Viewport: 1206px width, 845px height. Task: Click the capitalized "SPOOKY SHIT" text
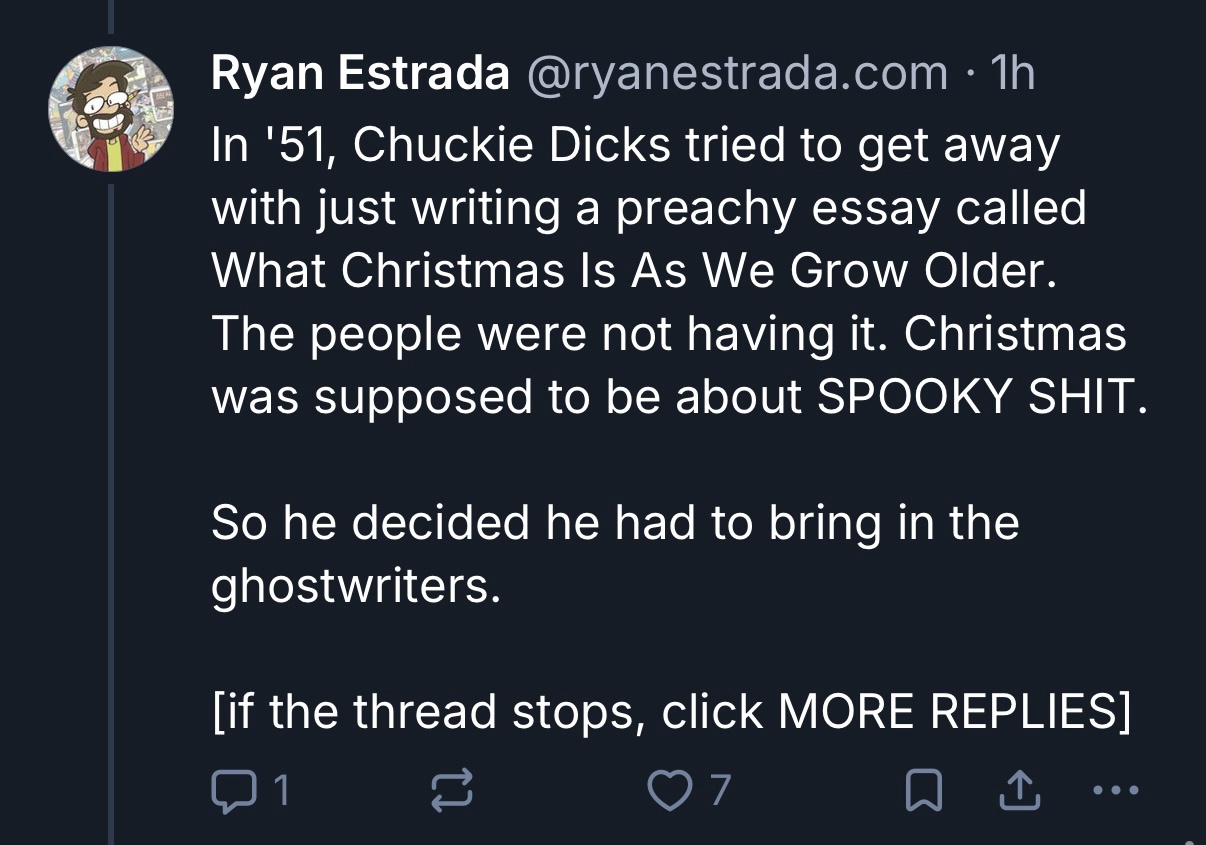point(978,397)
